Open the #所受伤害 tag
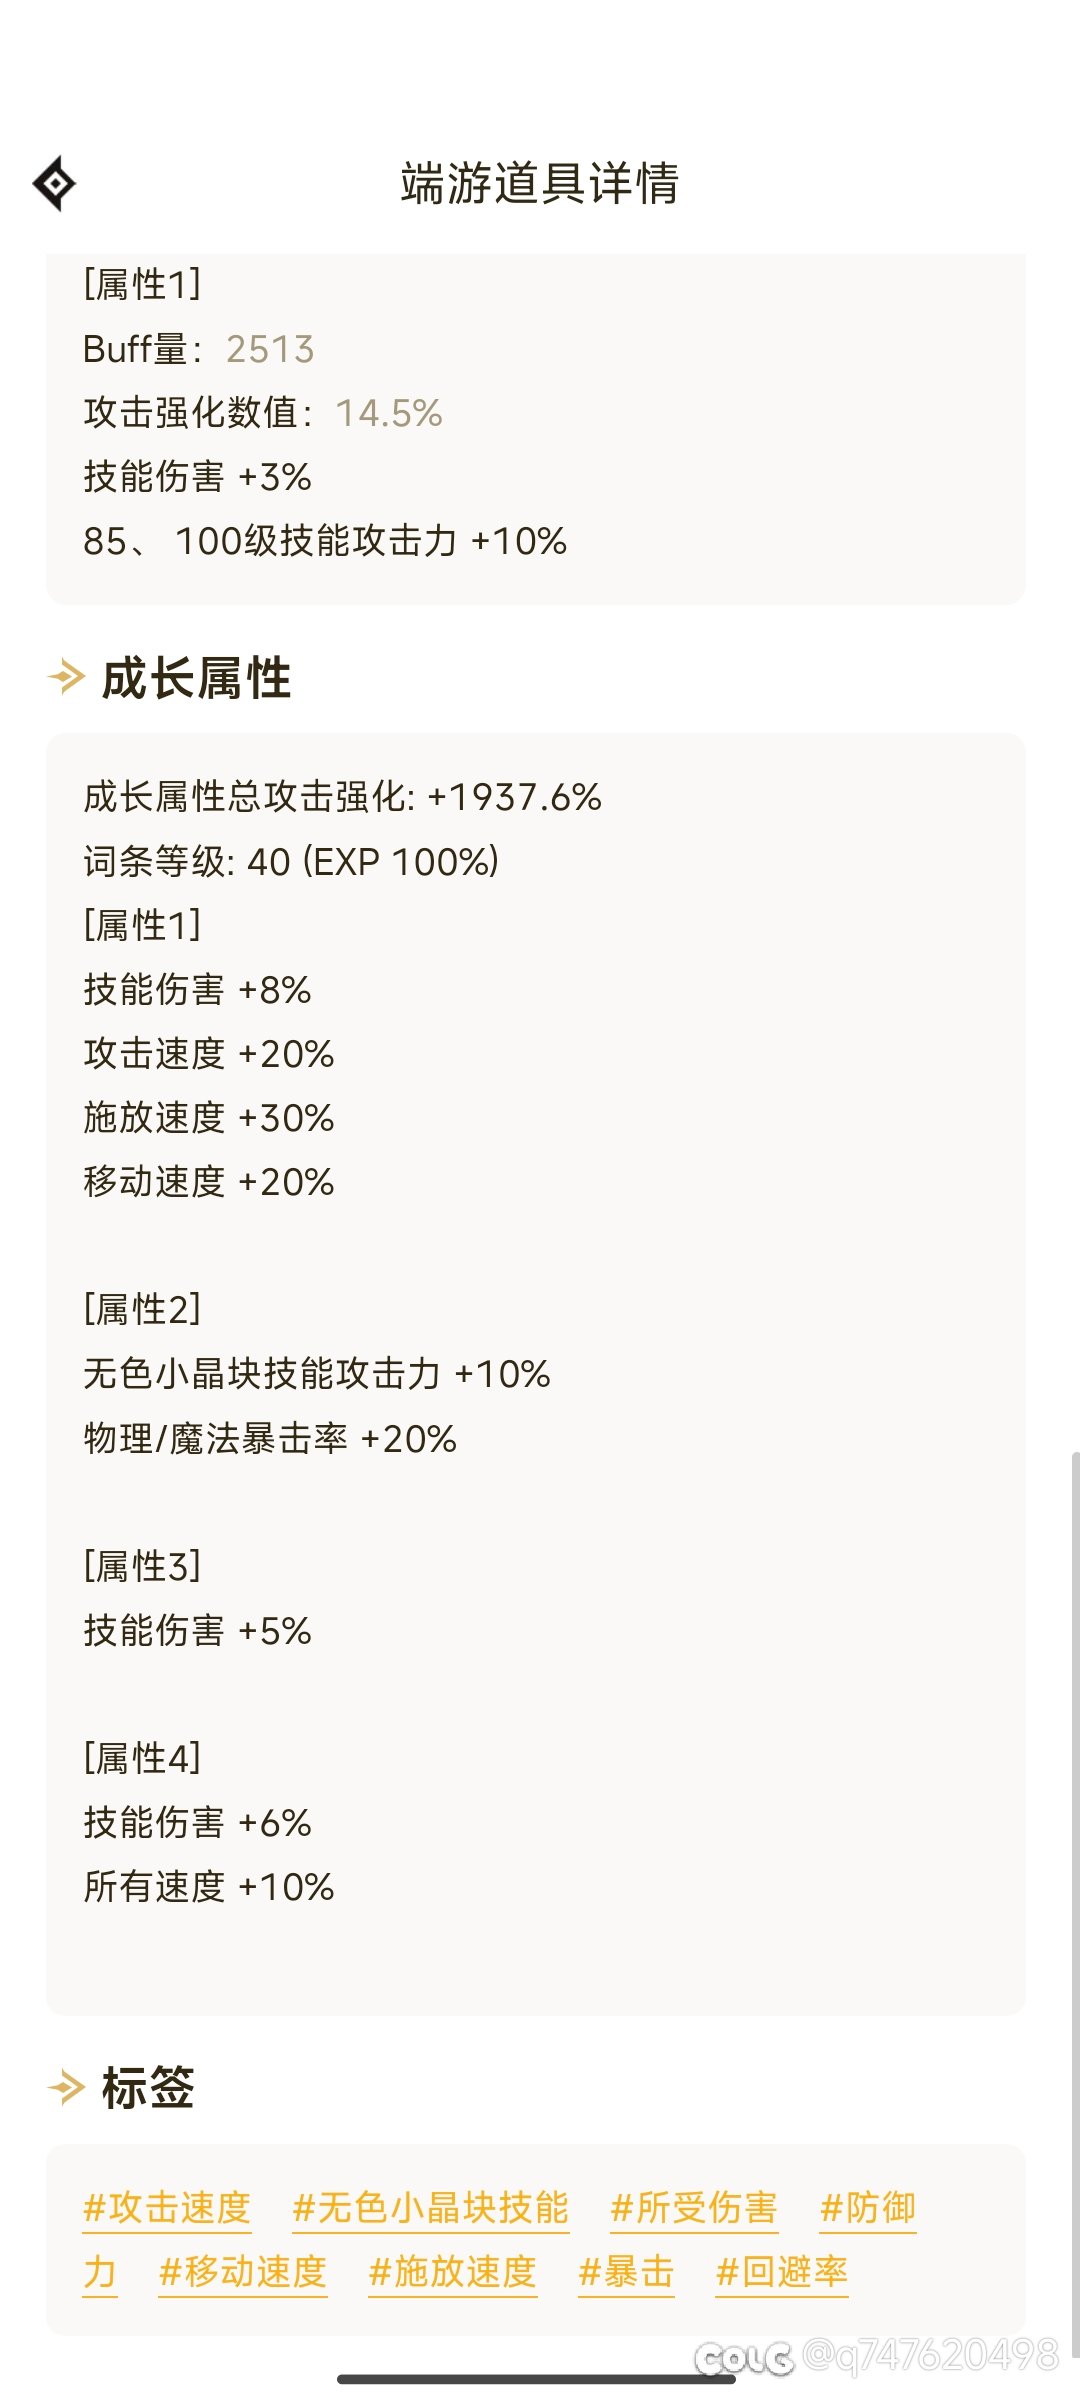 coord(693,2207)
